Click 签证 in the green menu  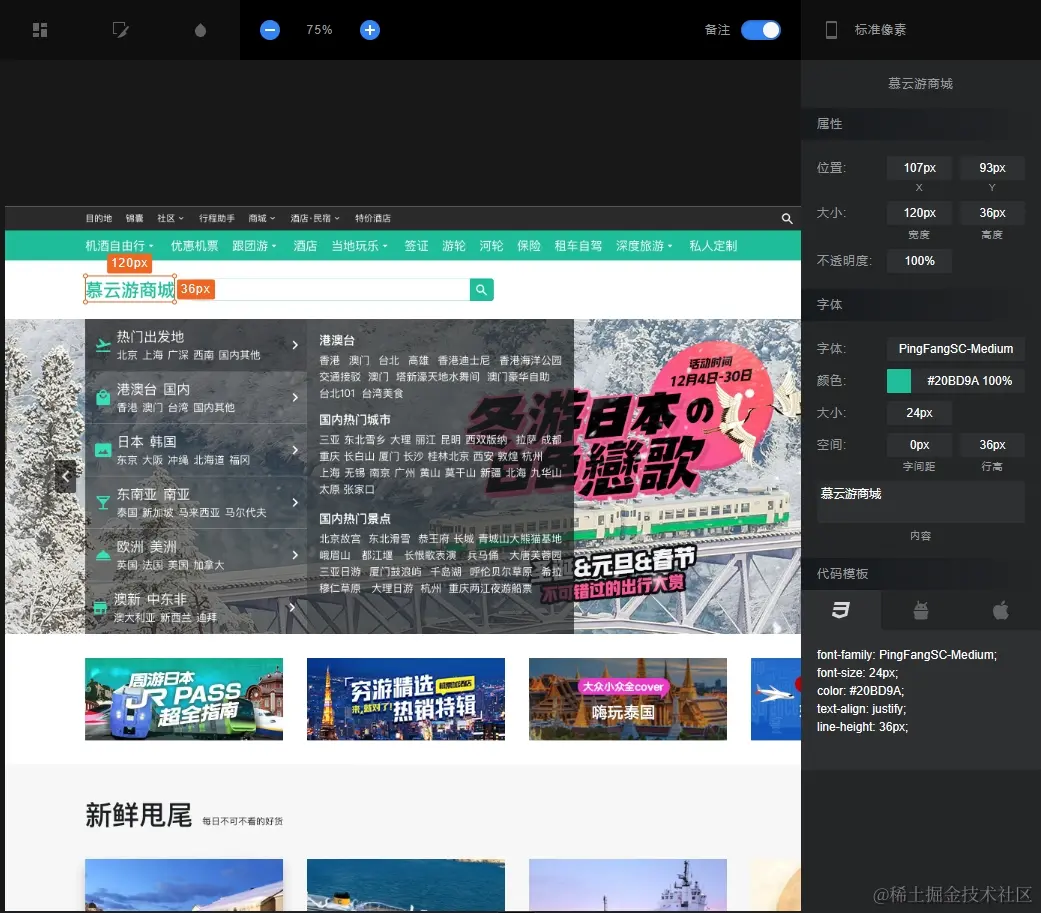(416, 246)
